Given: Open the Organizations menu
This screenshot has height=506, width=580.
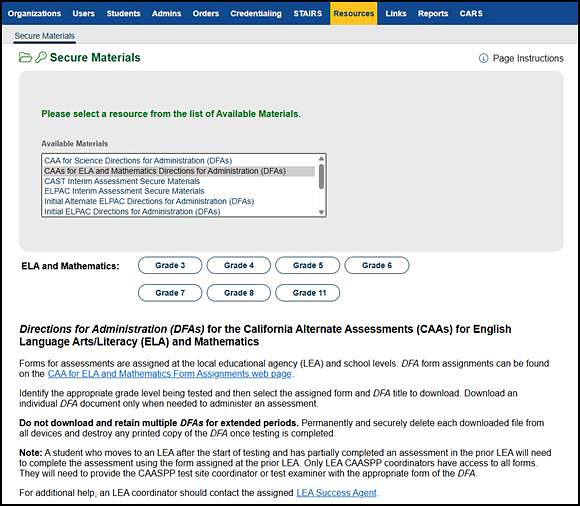Looking at the screenshot, I should [x=34, y=13].
